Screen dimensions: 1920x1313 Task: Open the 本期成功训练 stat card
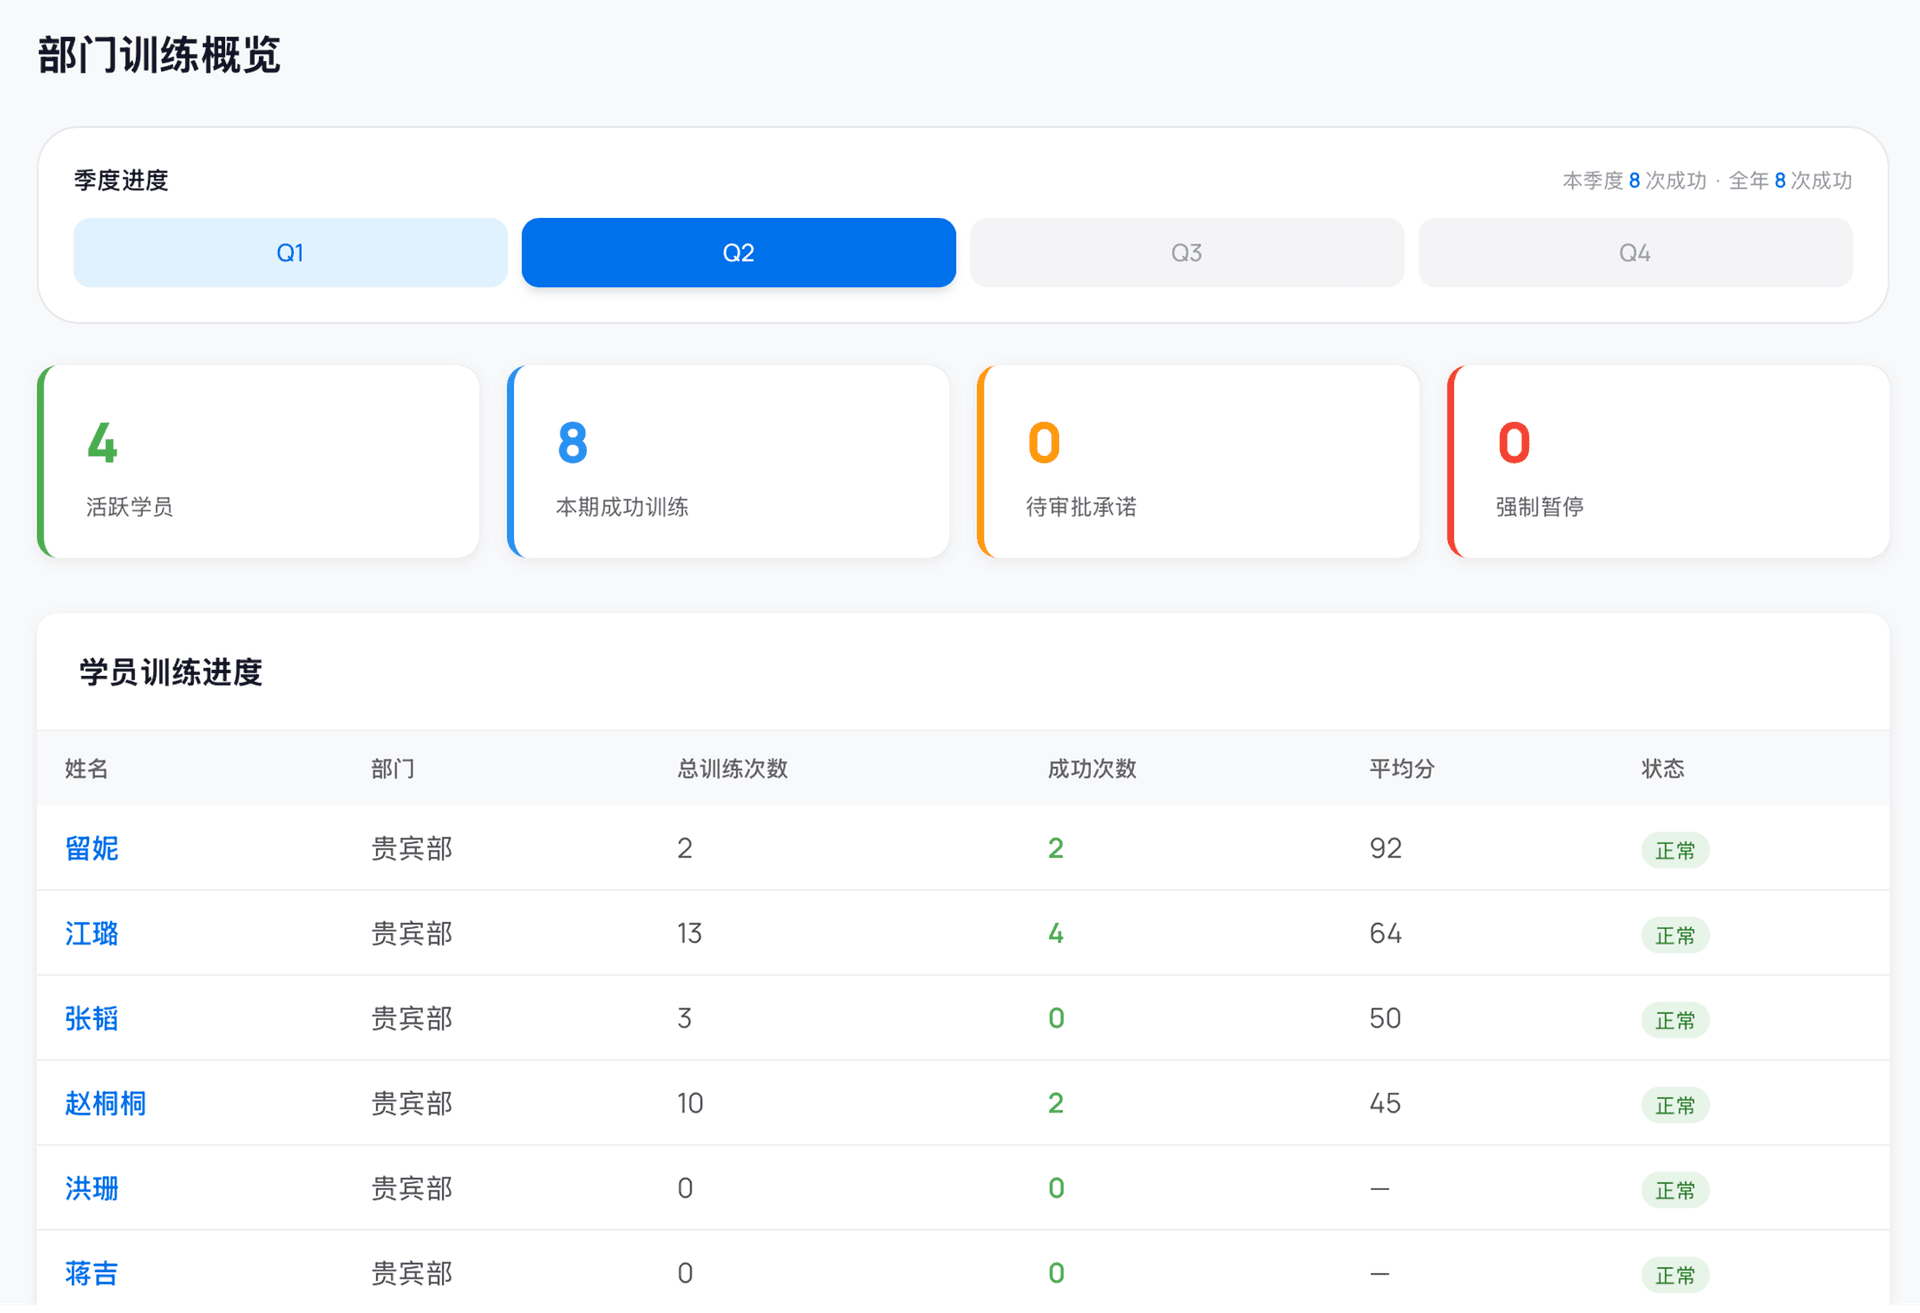pos(729,461)
